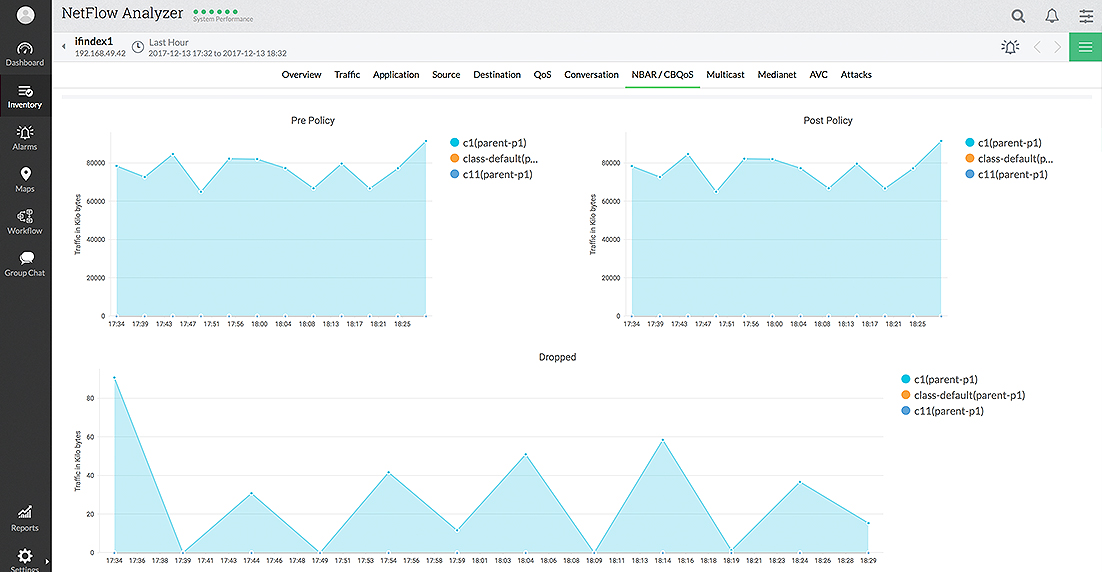Go to the Dashboard section
Screen dimensions: 1102x572
pyautogui.click(x=25, y=54)
